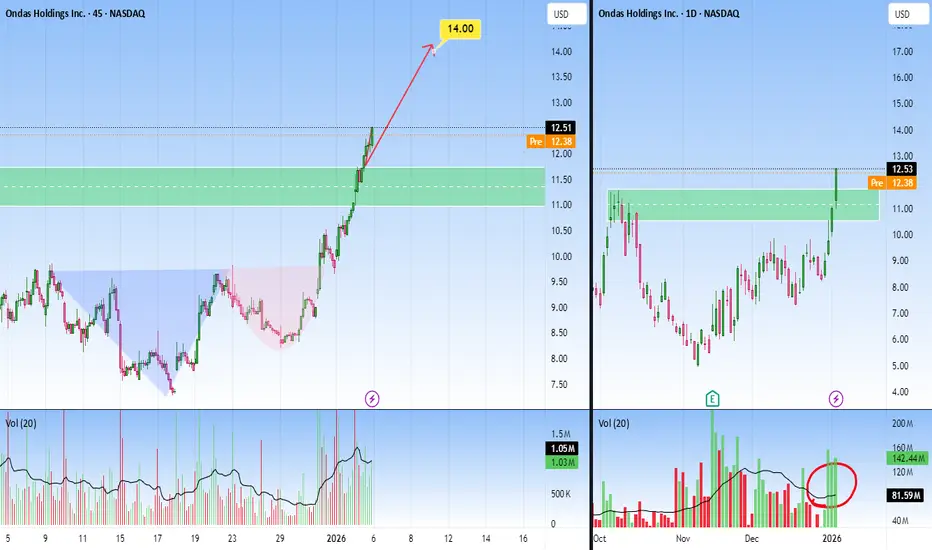This screenshot has height=550, width=932.
Task: Click the 14.00 level on left price axis
Action: click(x=561, y=52)
